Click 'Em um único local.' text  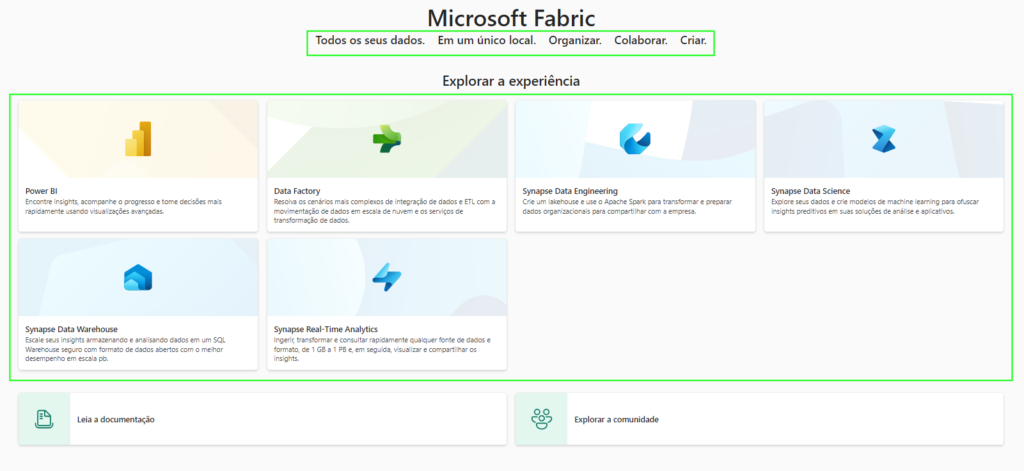click(487, 41)
